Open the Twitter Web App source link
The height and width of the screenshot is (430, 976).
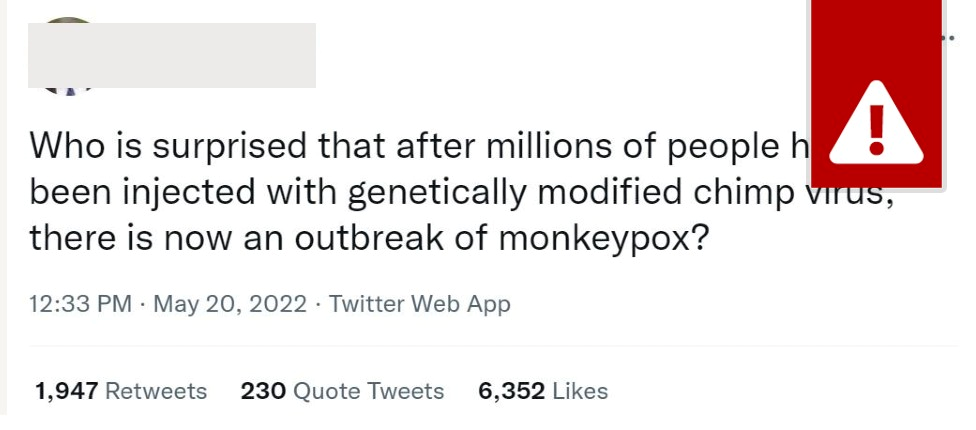click(x=419, y=304)
